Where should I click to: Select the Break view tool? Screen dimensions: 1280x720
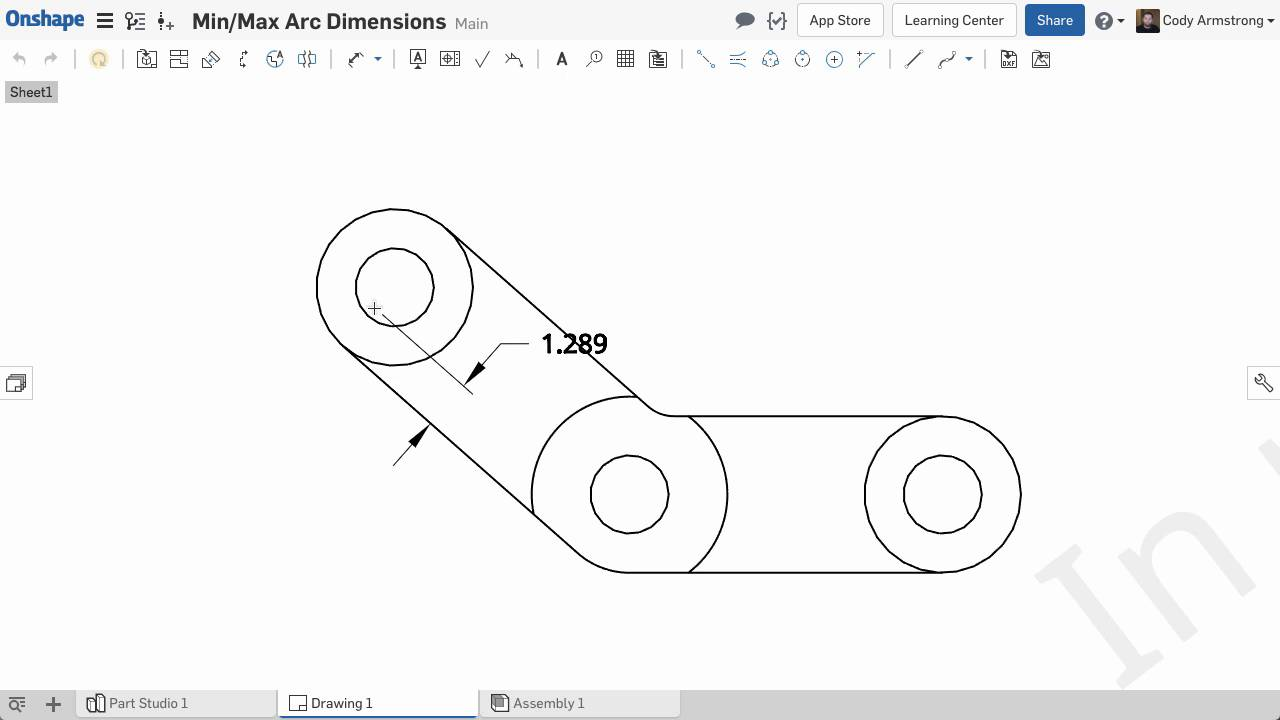(307, 60)
